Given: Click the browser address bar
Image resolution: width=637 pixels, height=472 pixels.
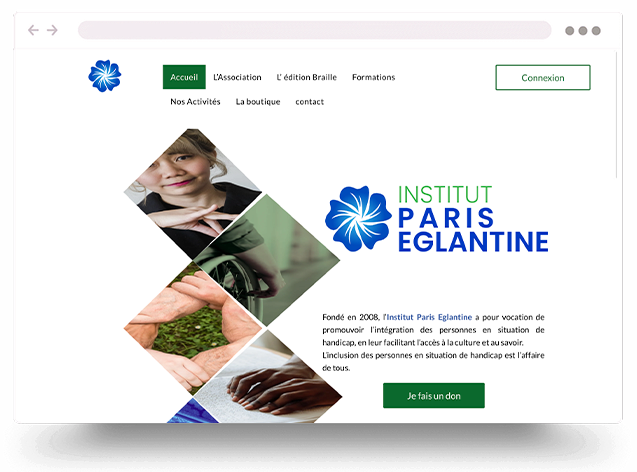Looking at the screenshot, I should (x=314, y=30).
